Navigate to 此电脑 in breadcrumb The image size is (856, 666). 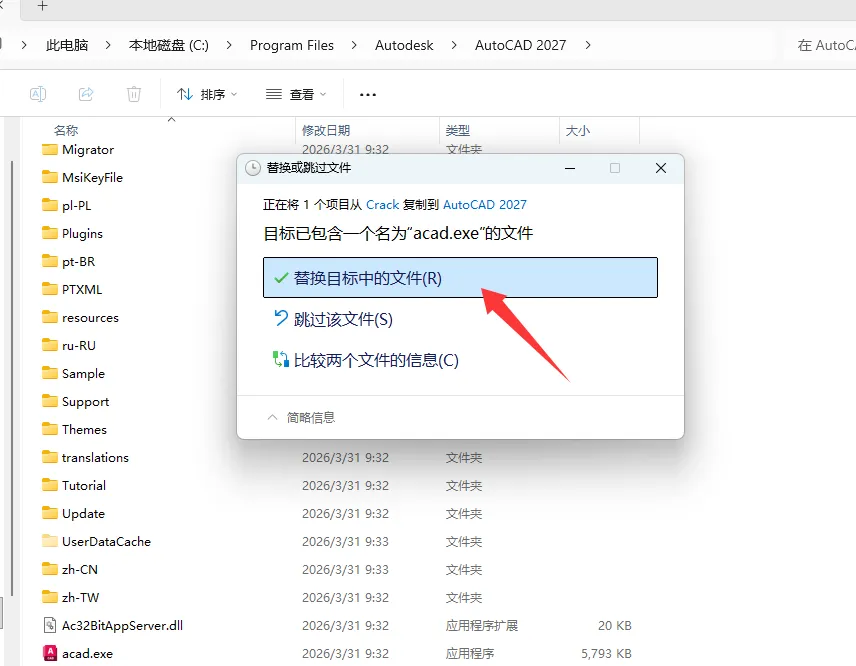coord(67,45)
